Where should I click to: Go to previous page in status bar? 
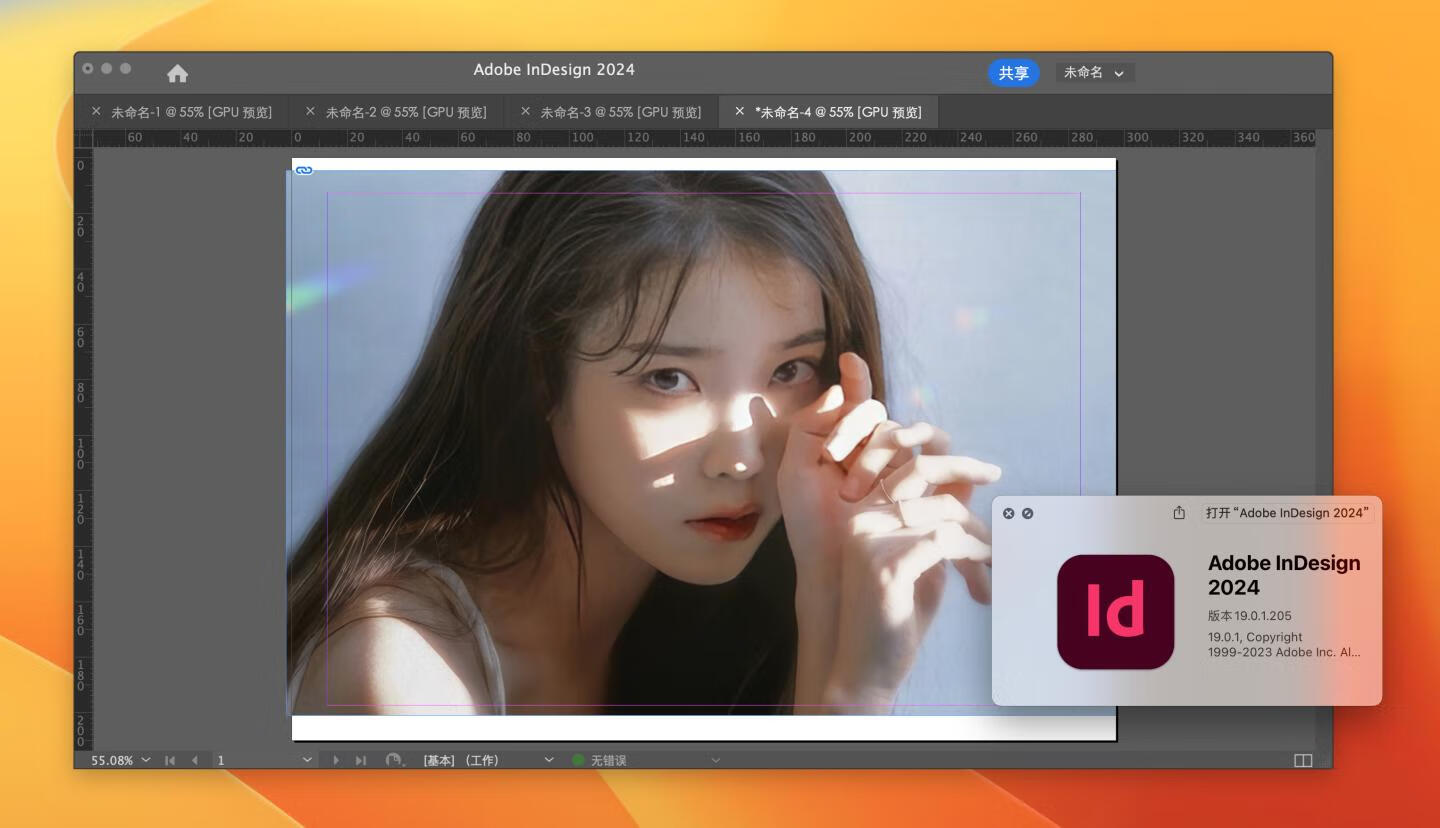[x=194, y=760]
